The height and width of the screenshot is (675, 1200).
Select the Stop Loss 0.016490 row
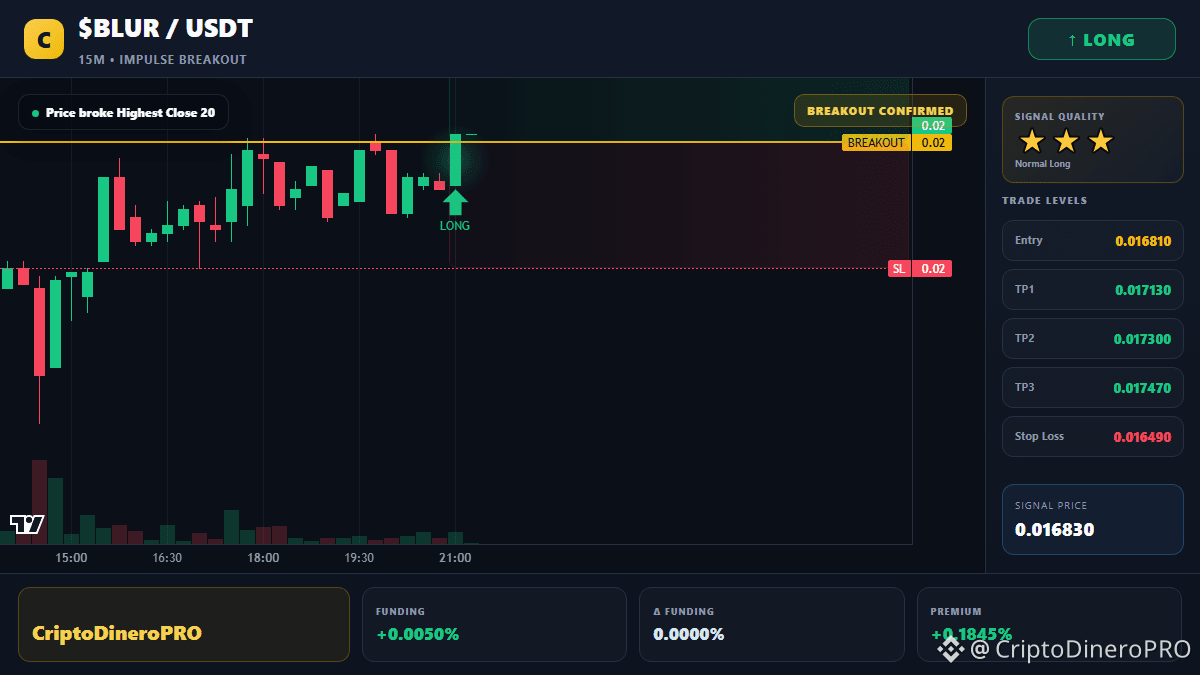[1092, 436]
